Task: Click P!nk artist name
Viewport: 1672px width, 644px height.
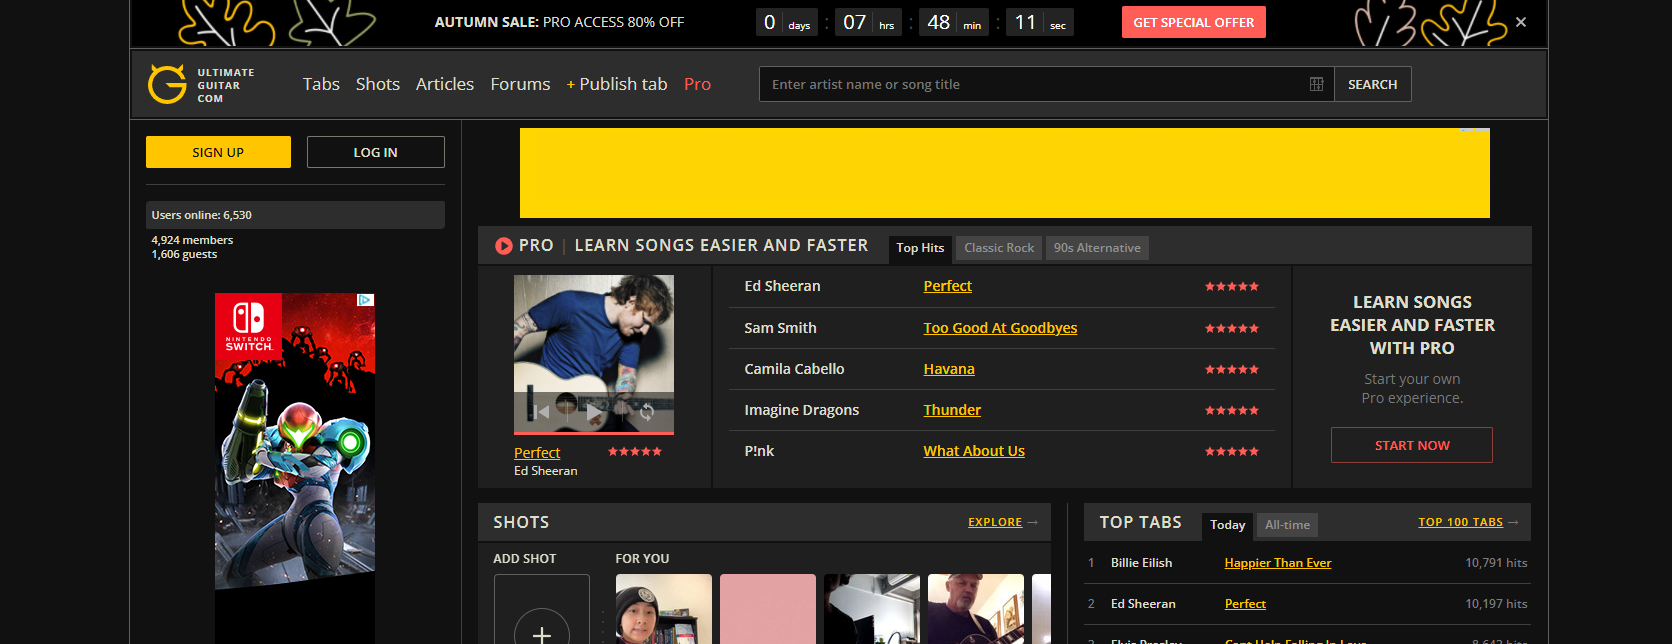Action: point(759,451)
